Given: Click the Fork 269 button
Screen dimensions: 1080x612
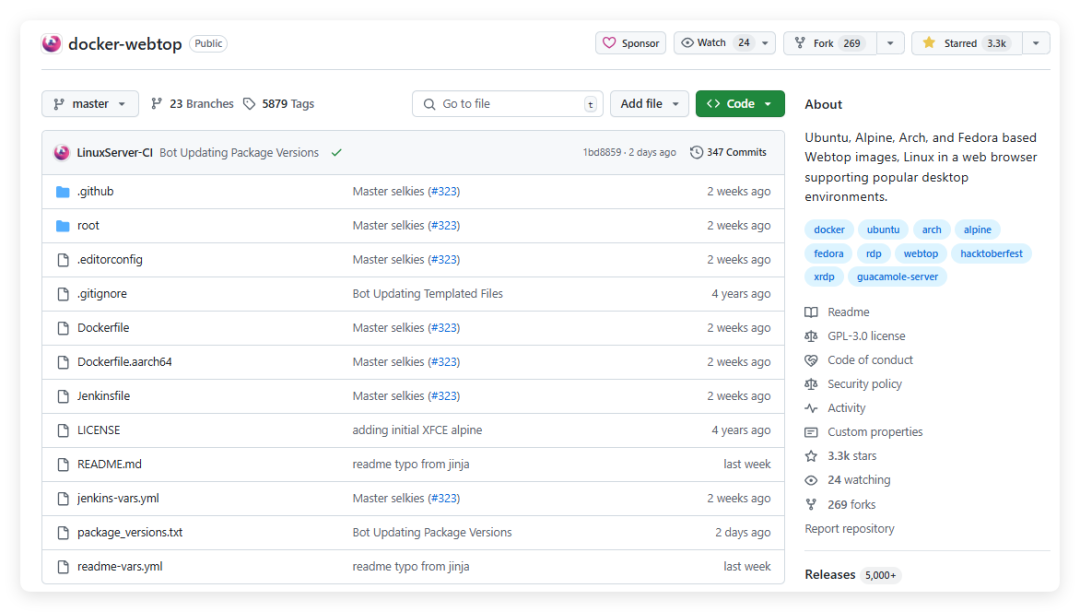Looking at the screenshot, I should (830, 43).
